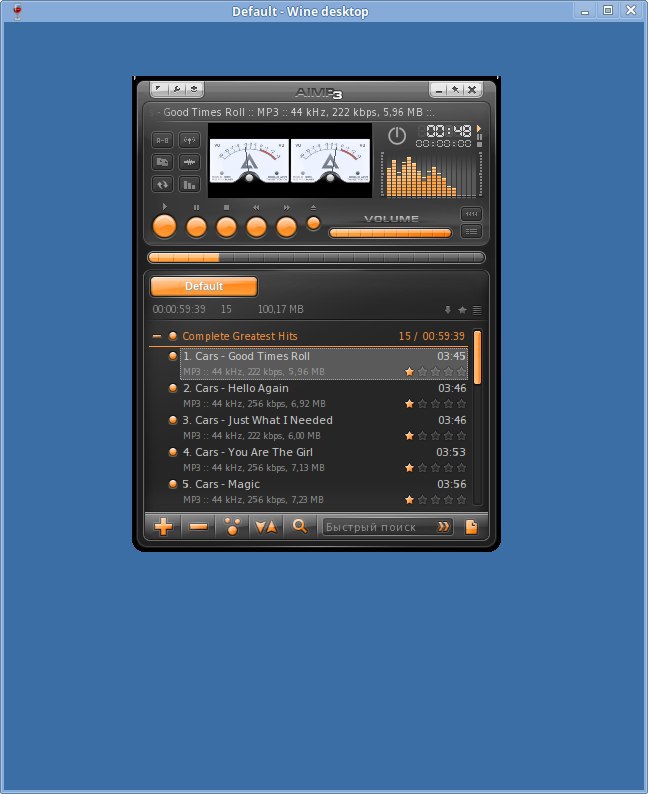Viewport: 648px width, 794px height.
Task: Click the magnifier search button
Action: point(300,527)
